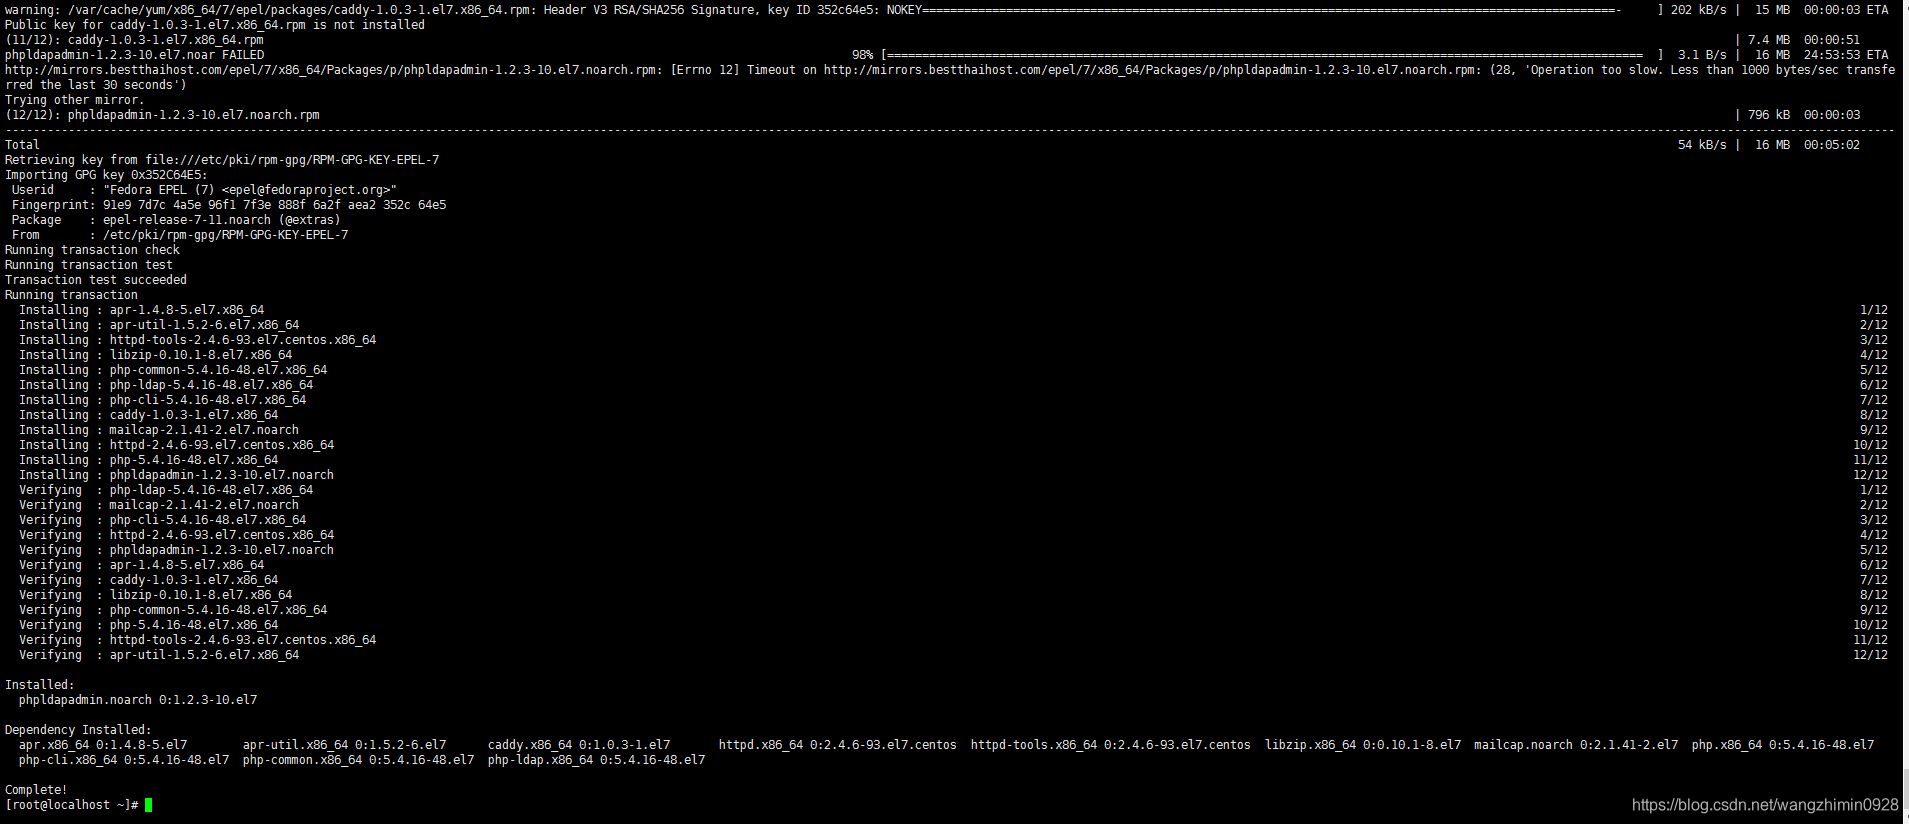Screen dimensions: 1909x824
Task: Click dependency 'php-ldap.x86_64 0:5.4.16-48.el7'
Action: (x=597, y=760)
